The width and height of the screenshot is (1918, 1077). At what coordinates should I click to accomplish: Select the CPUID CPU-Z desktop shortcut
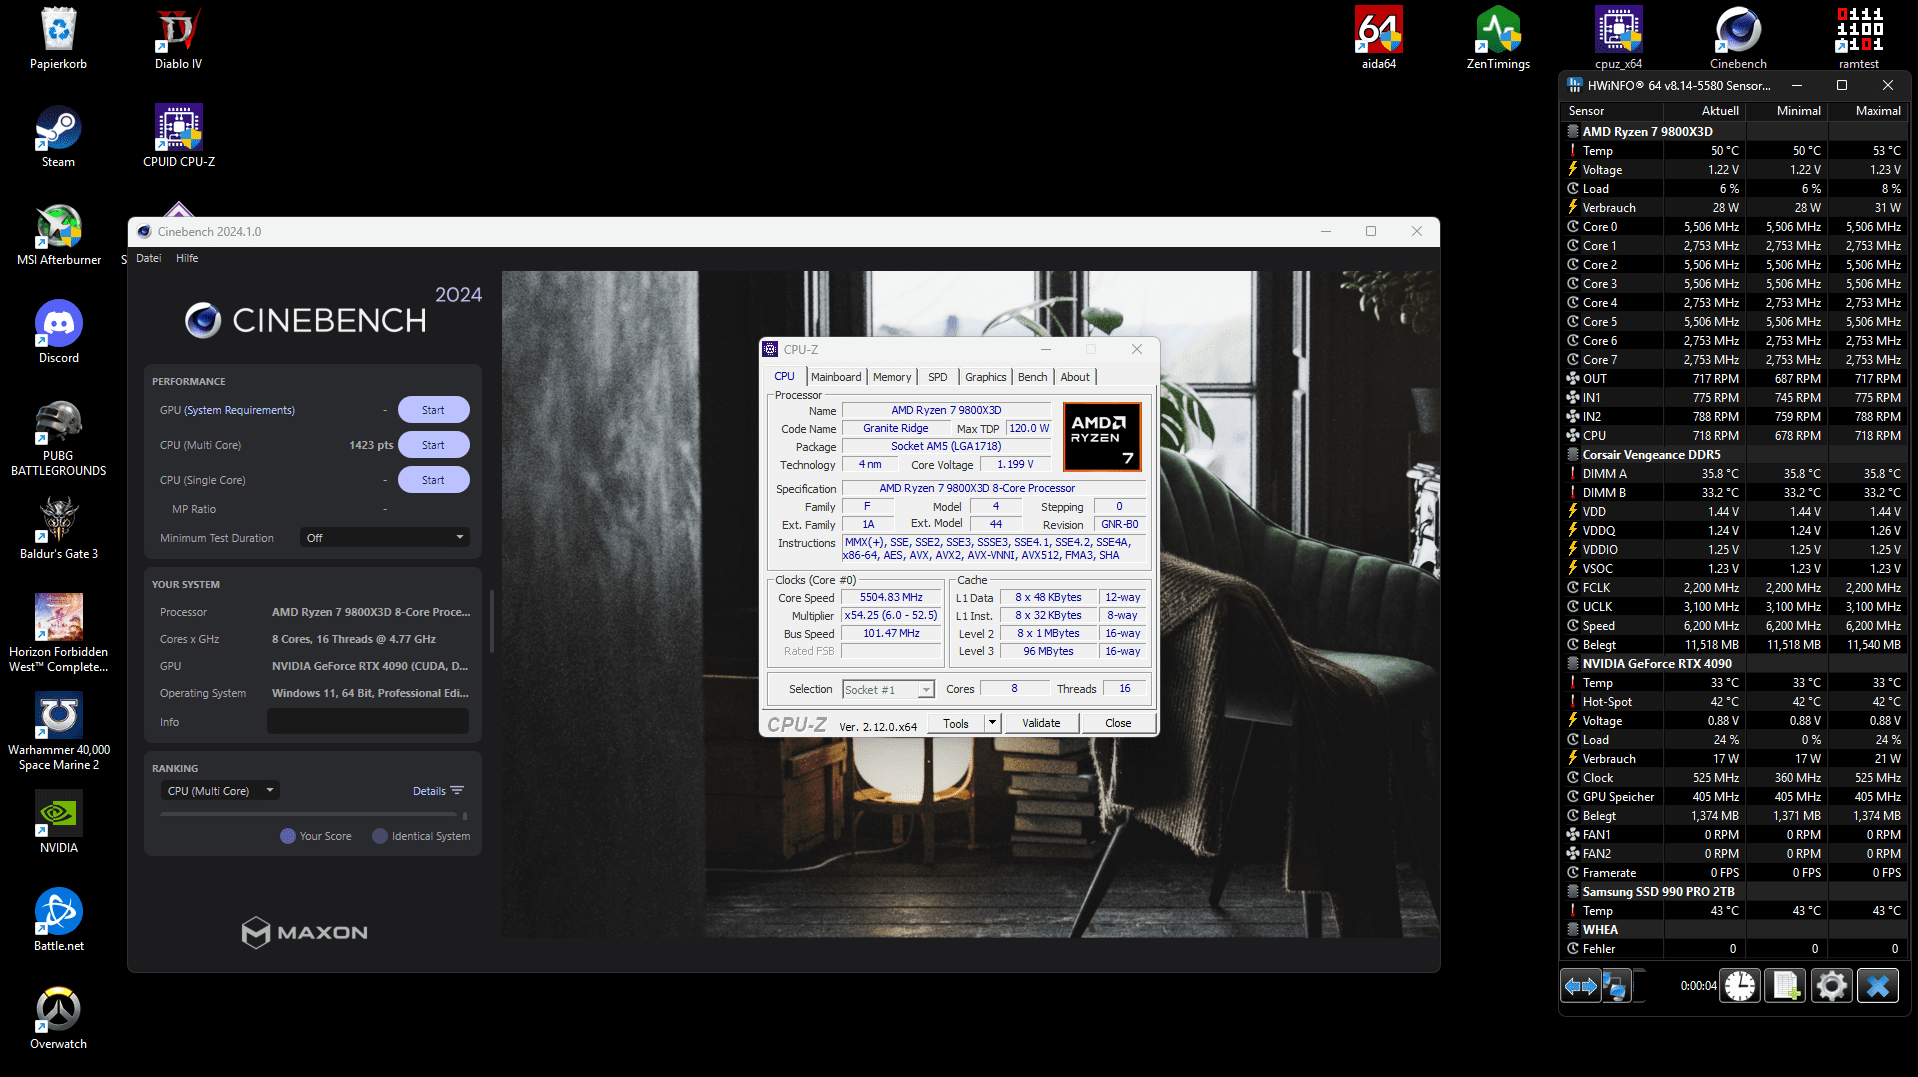click(179, 137)
